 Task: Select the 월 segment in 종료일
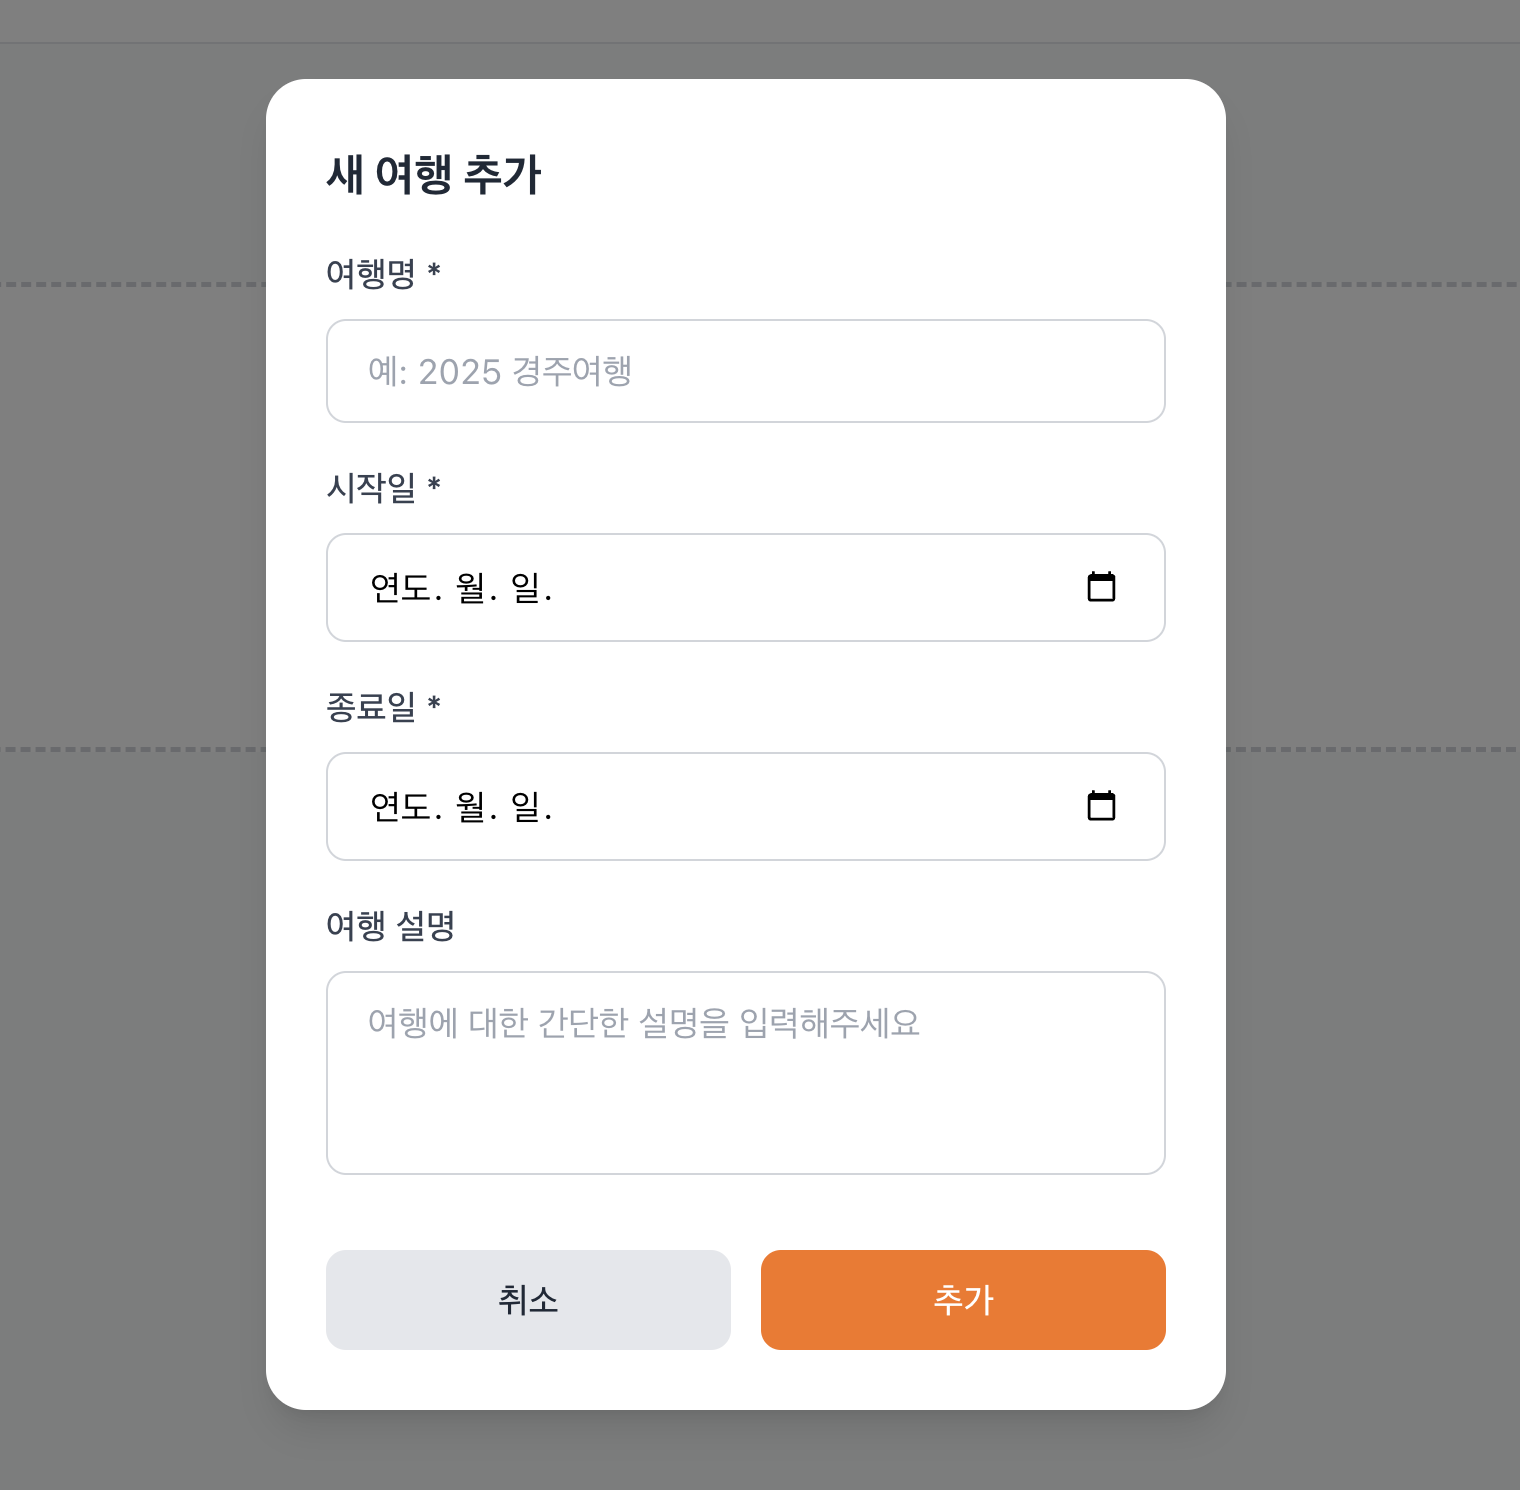pos(471,807)
